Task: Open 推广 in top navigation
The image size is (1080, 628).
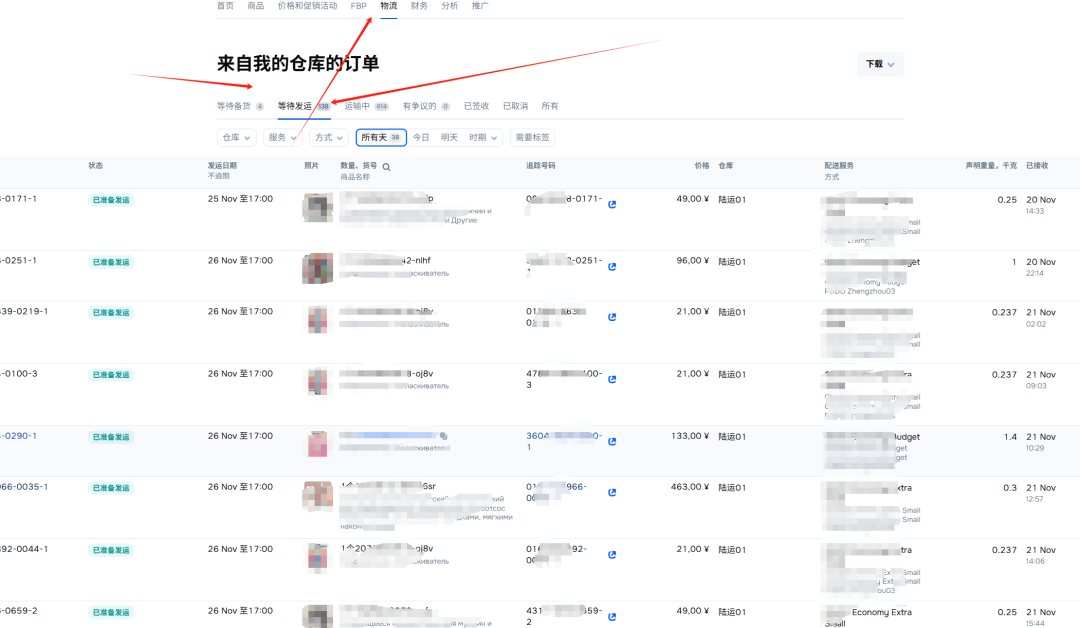Action: [x=480, y=6]
